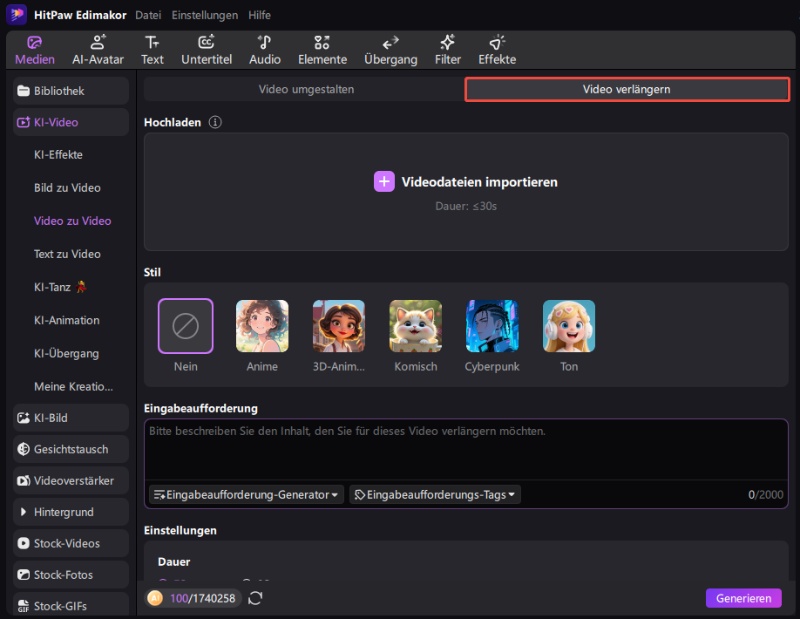Viewport: 800px width, 619px height.
Task: Open the Filter panel
Action: point(447,49)
